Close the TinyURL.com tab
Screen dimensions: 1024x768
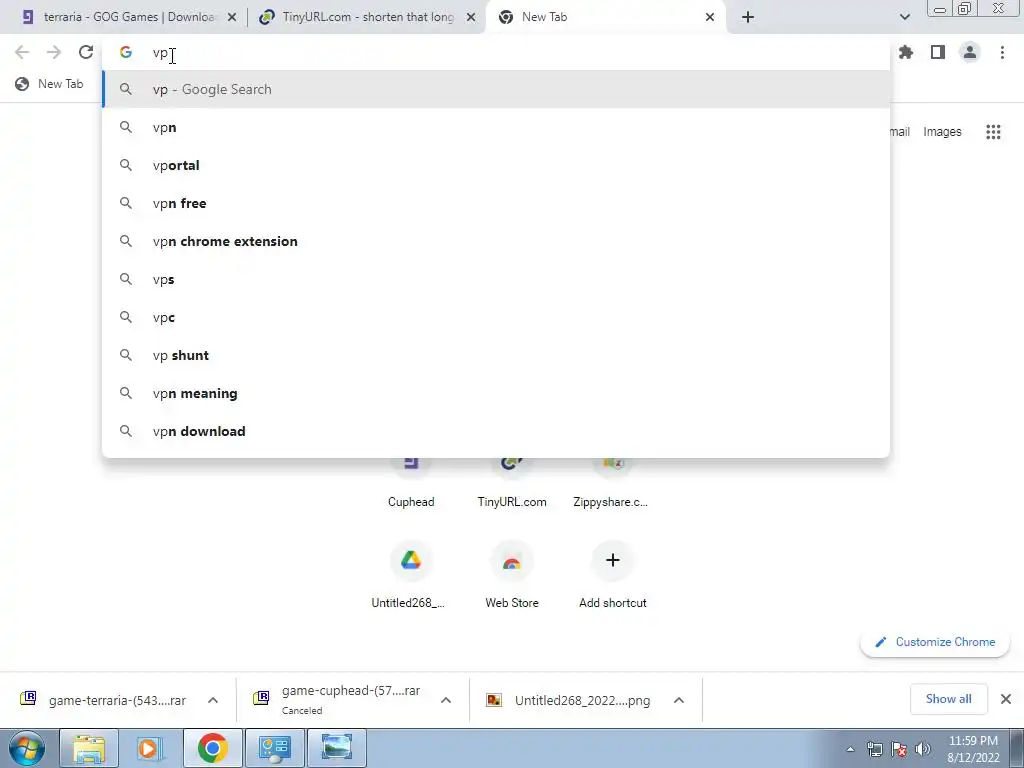point(471,18)
